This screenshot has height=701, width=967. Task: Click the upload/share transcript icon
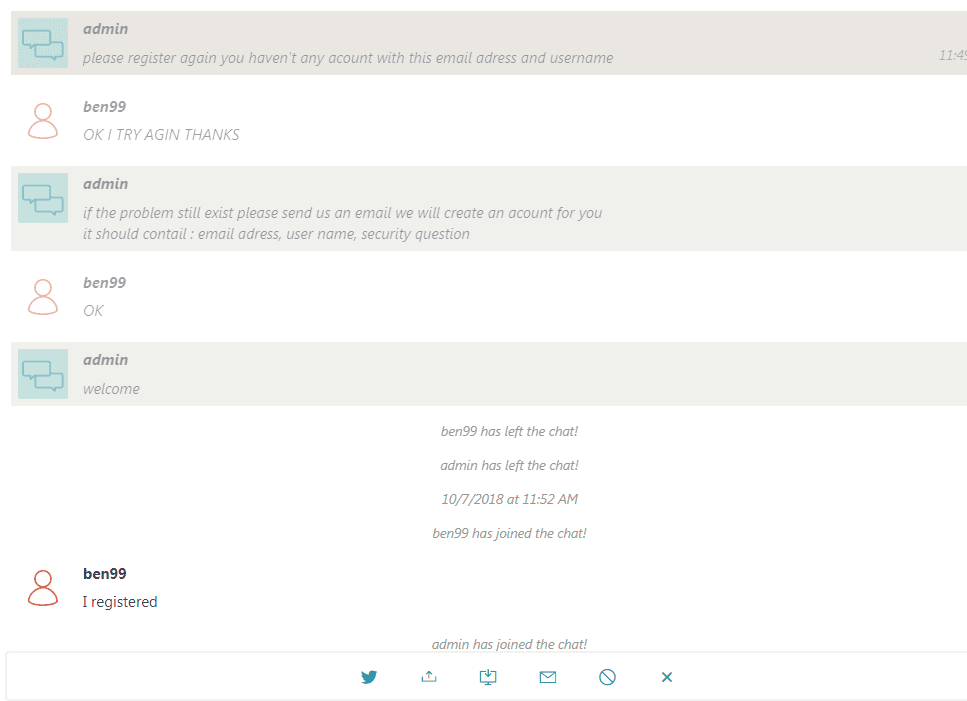[429, 677]
